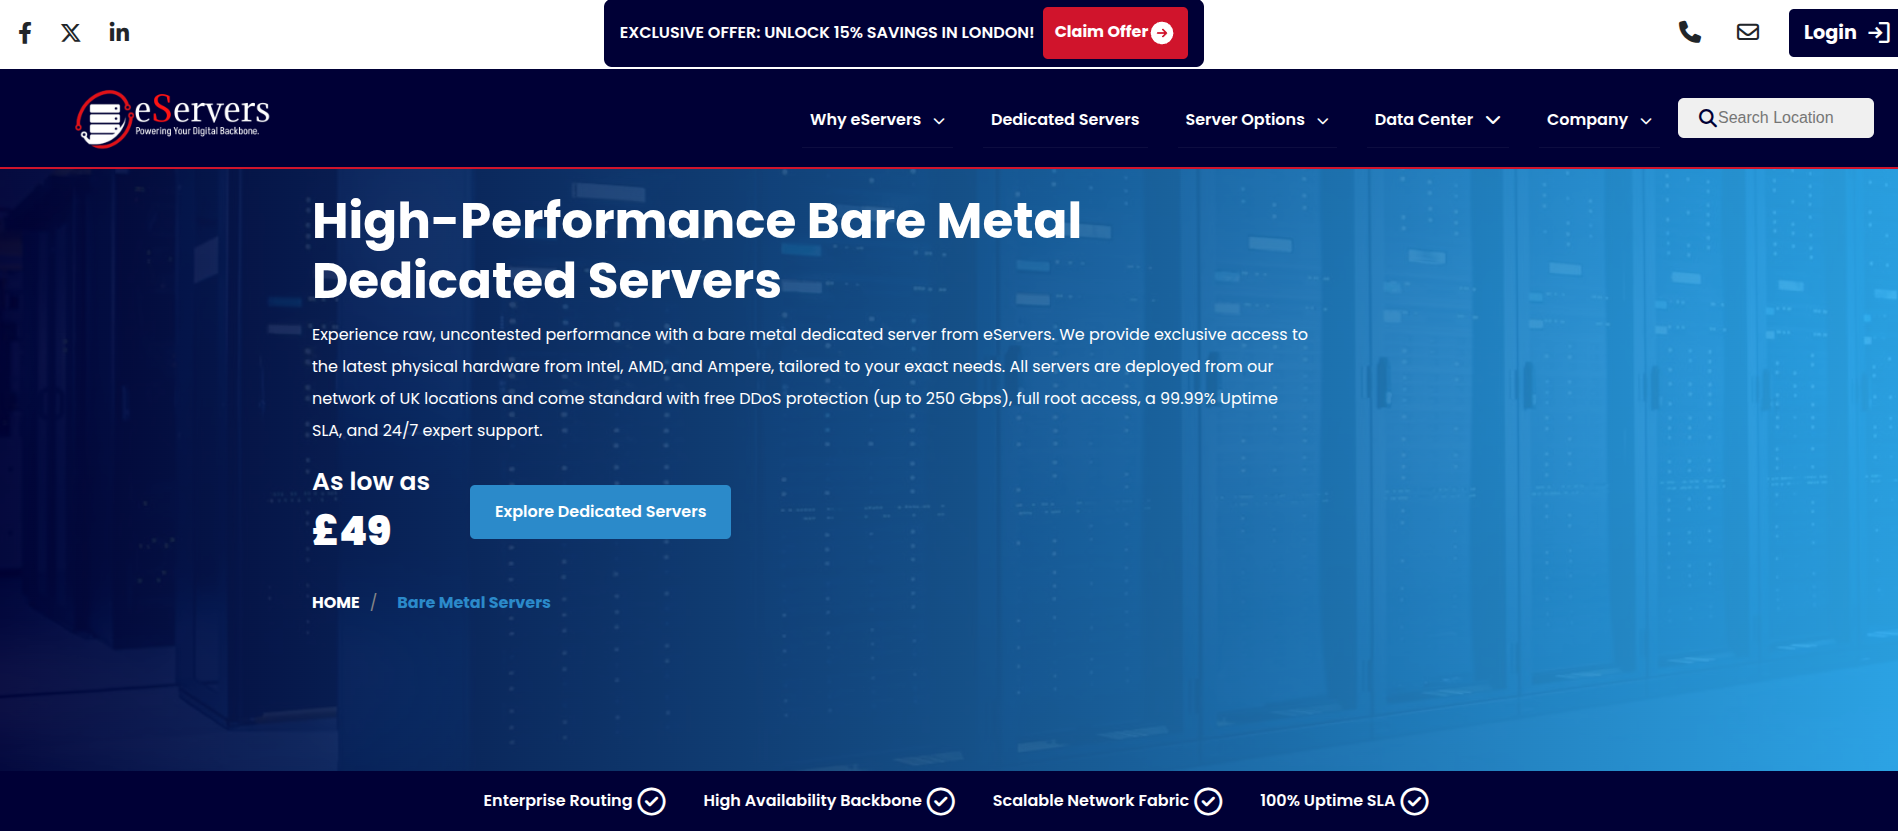Click the "Enterprise Routing" text
Screen dimensions: 1898x838
click(x=558, y=801)
